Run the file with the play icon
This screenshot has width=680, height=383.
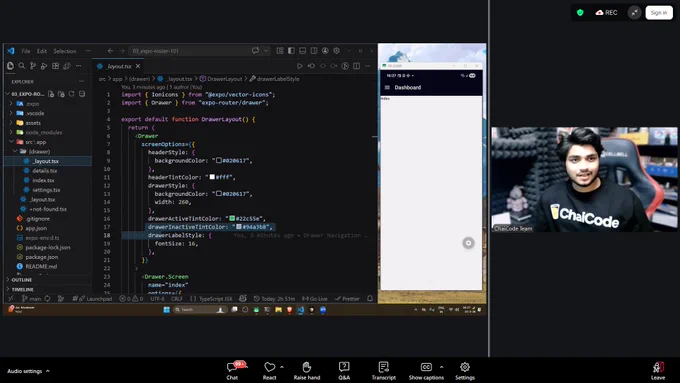(300, 66)
